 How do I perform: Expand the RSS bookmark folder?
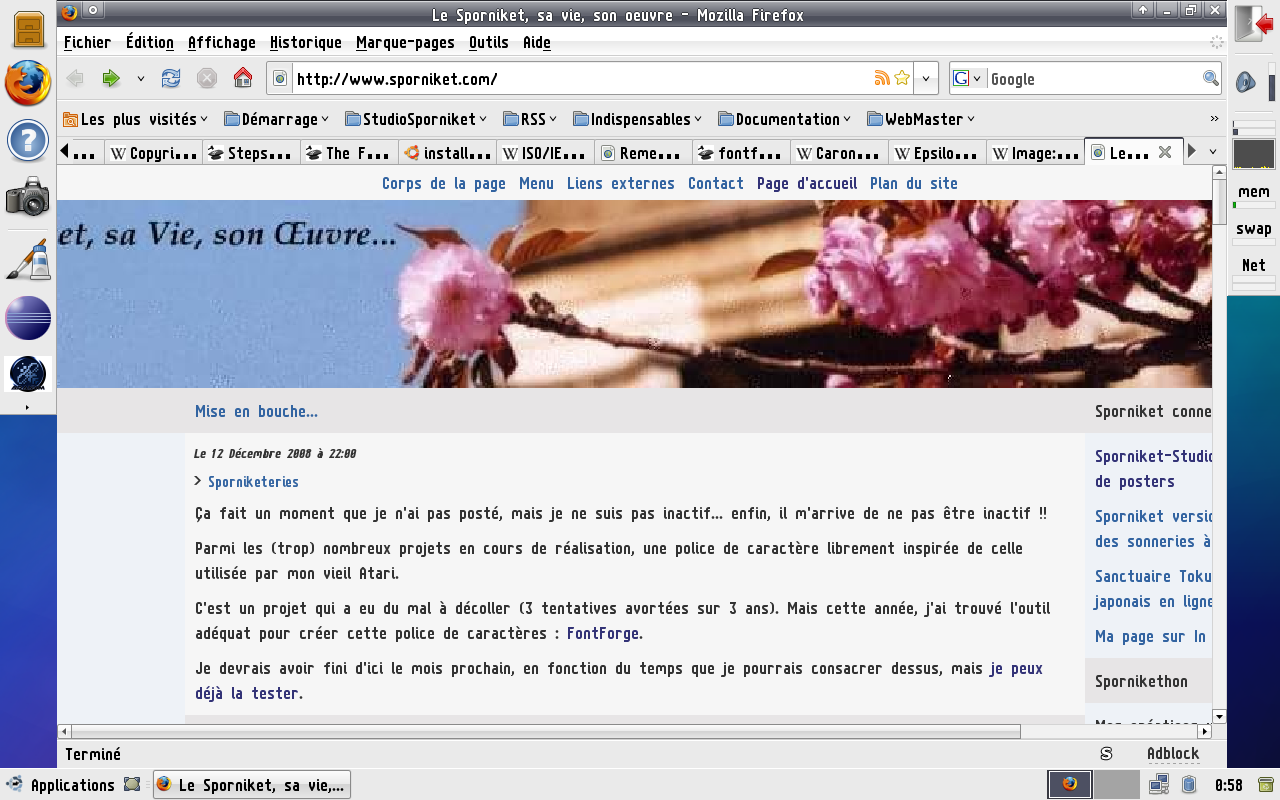pyautogui.click(x=530, y=119)
